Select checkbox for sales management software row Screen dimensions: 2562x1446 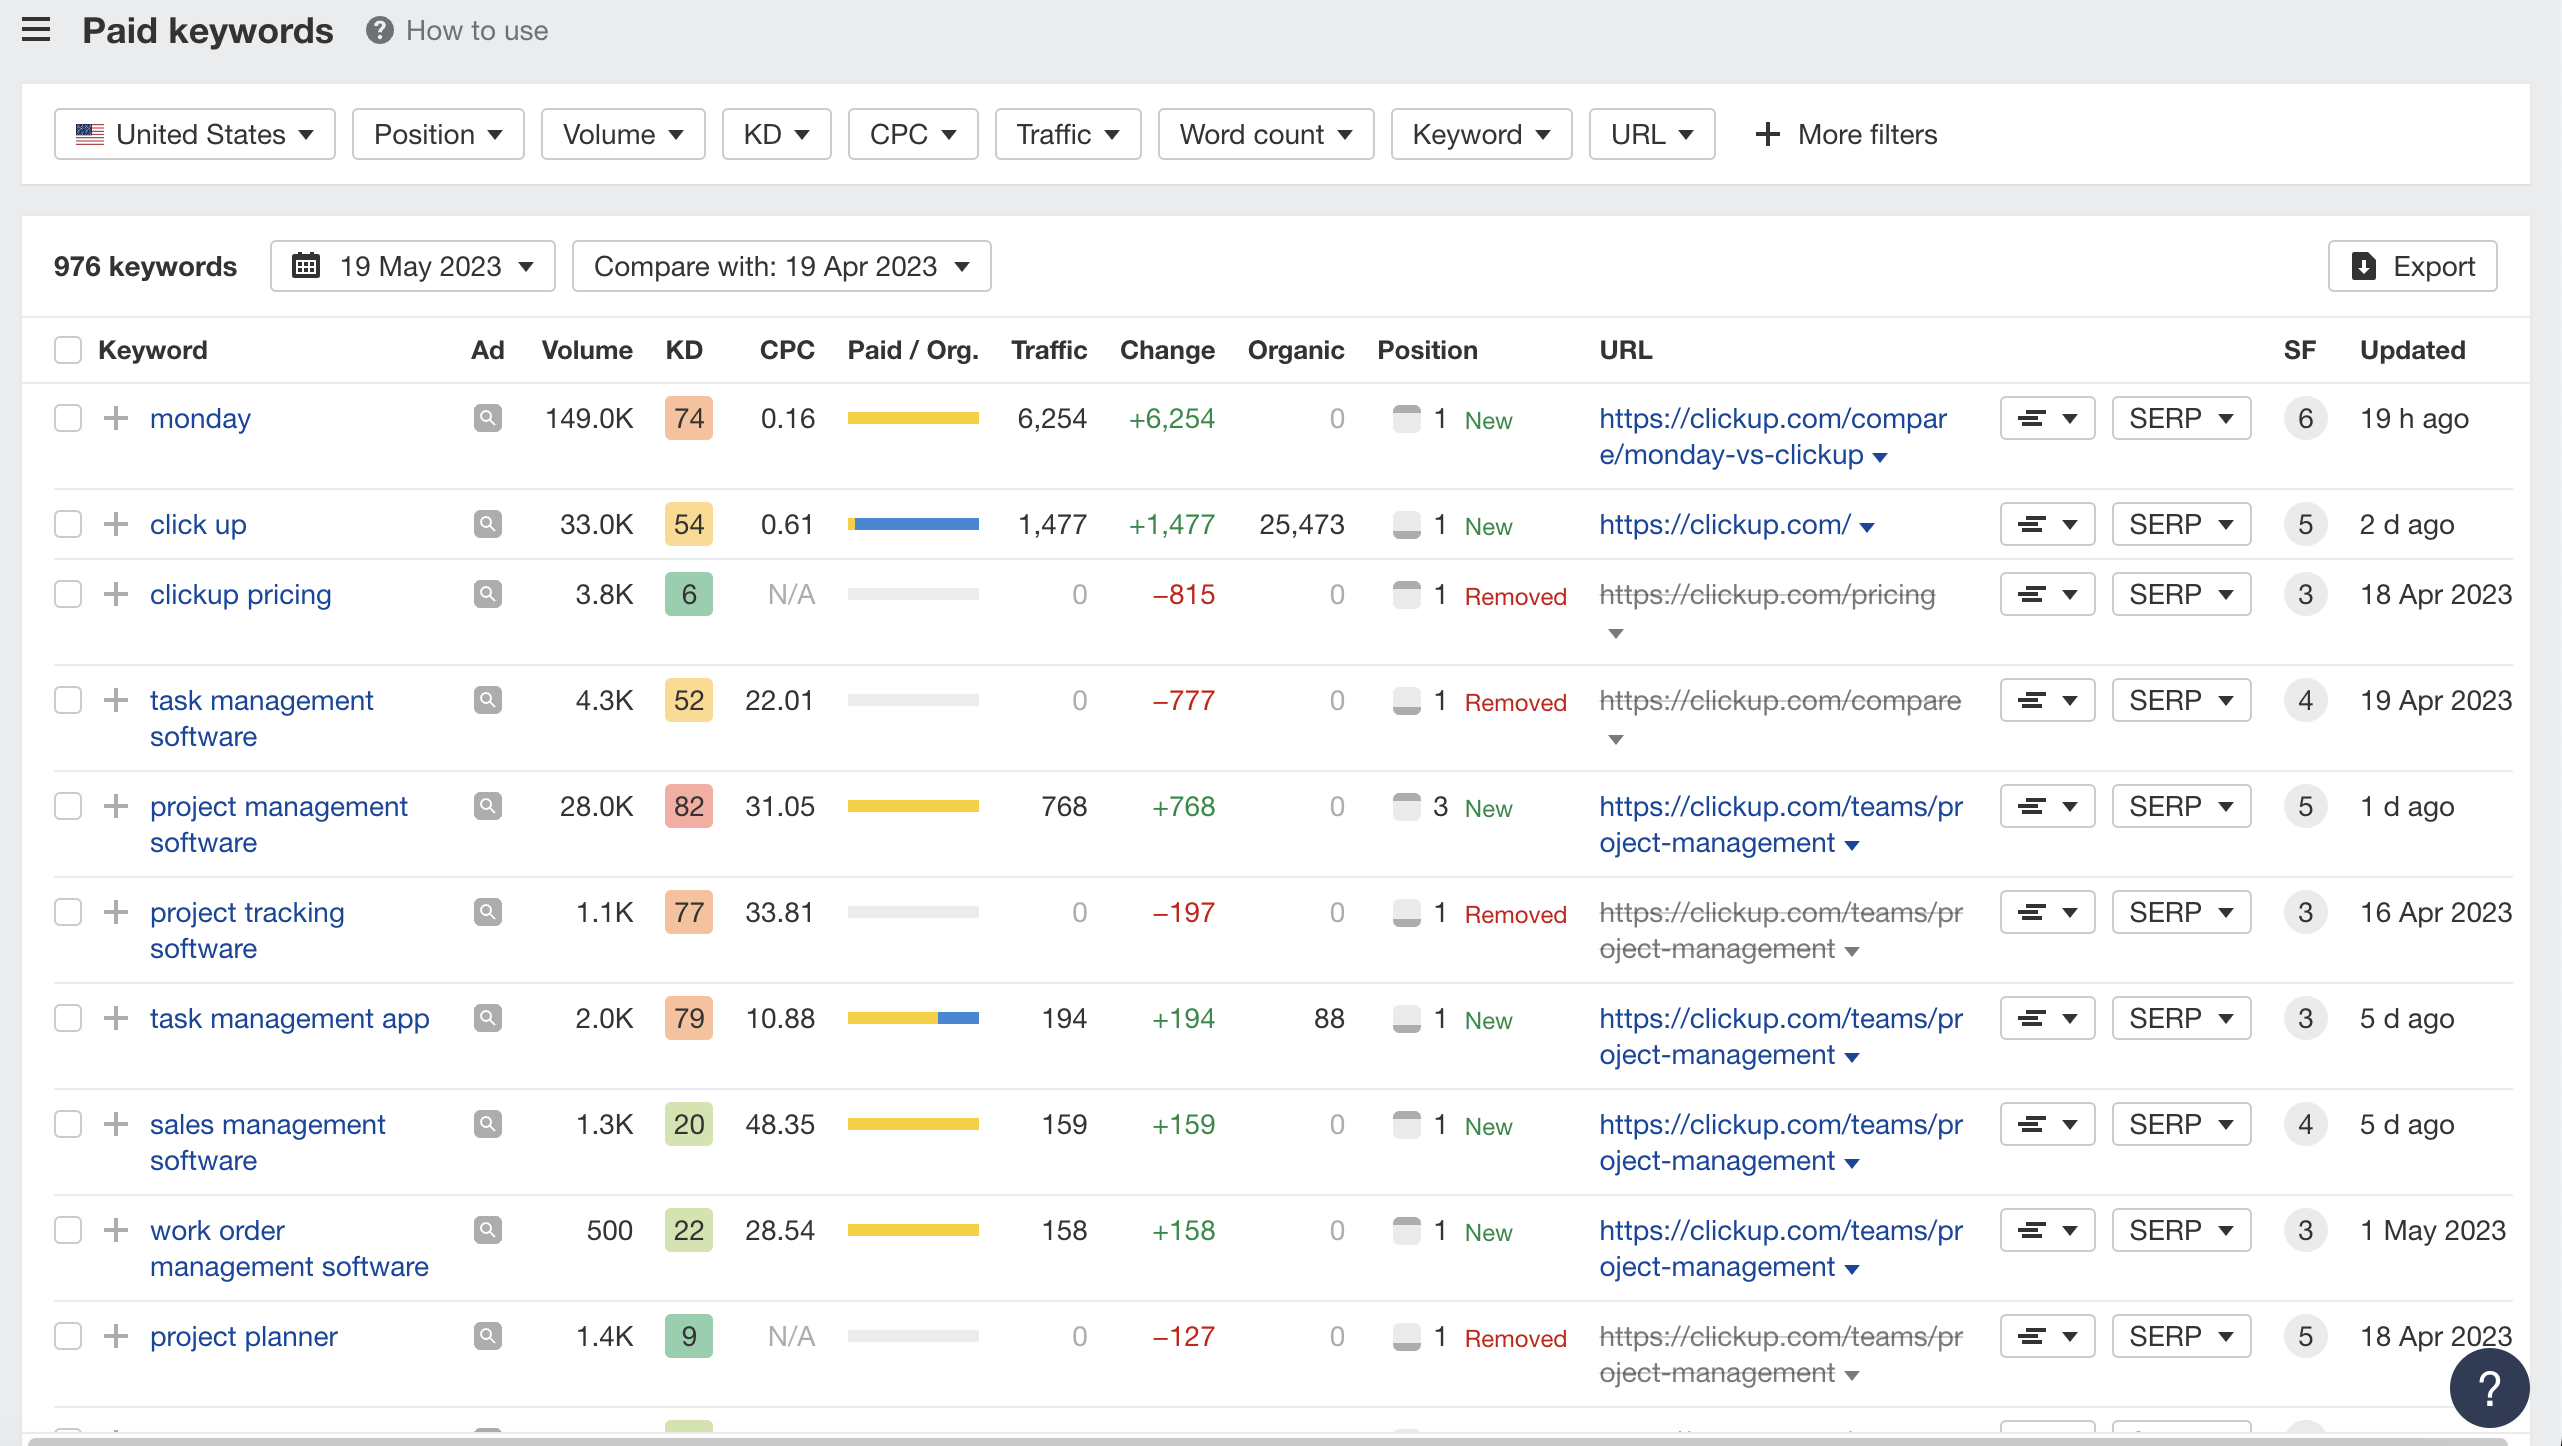coord(68,1124)
